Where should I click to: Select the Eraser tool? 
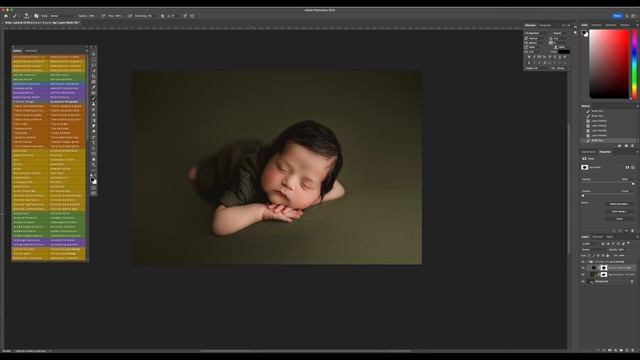click(x=94, y=115)
